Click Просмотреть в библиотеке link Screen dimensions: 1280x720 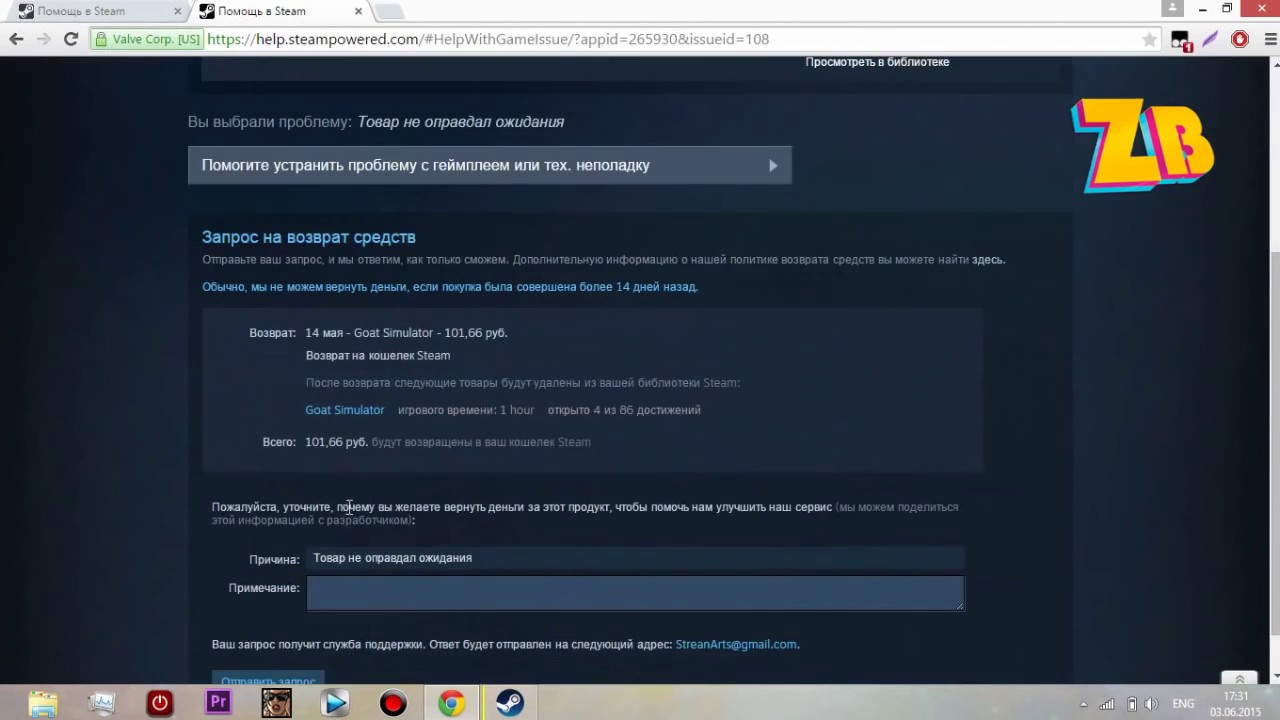tap(877, 62)
